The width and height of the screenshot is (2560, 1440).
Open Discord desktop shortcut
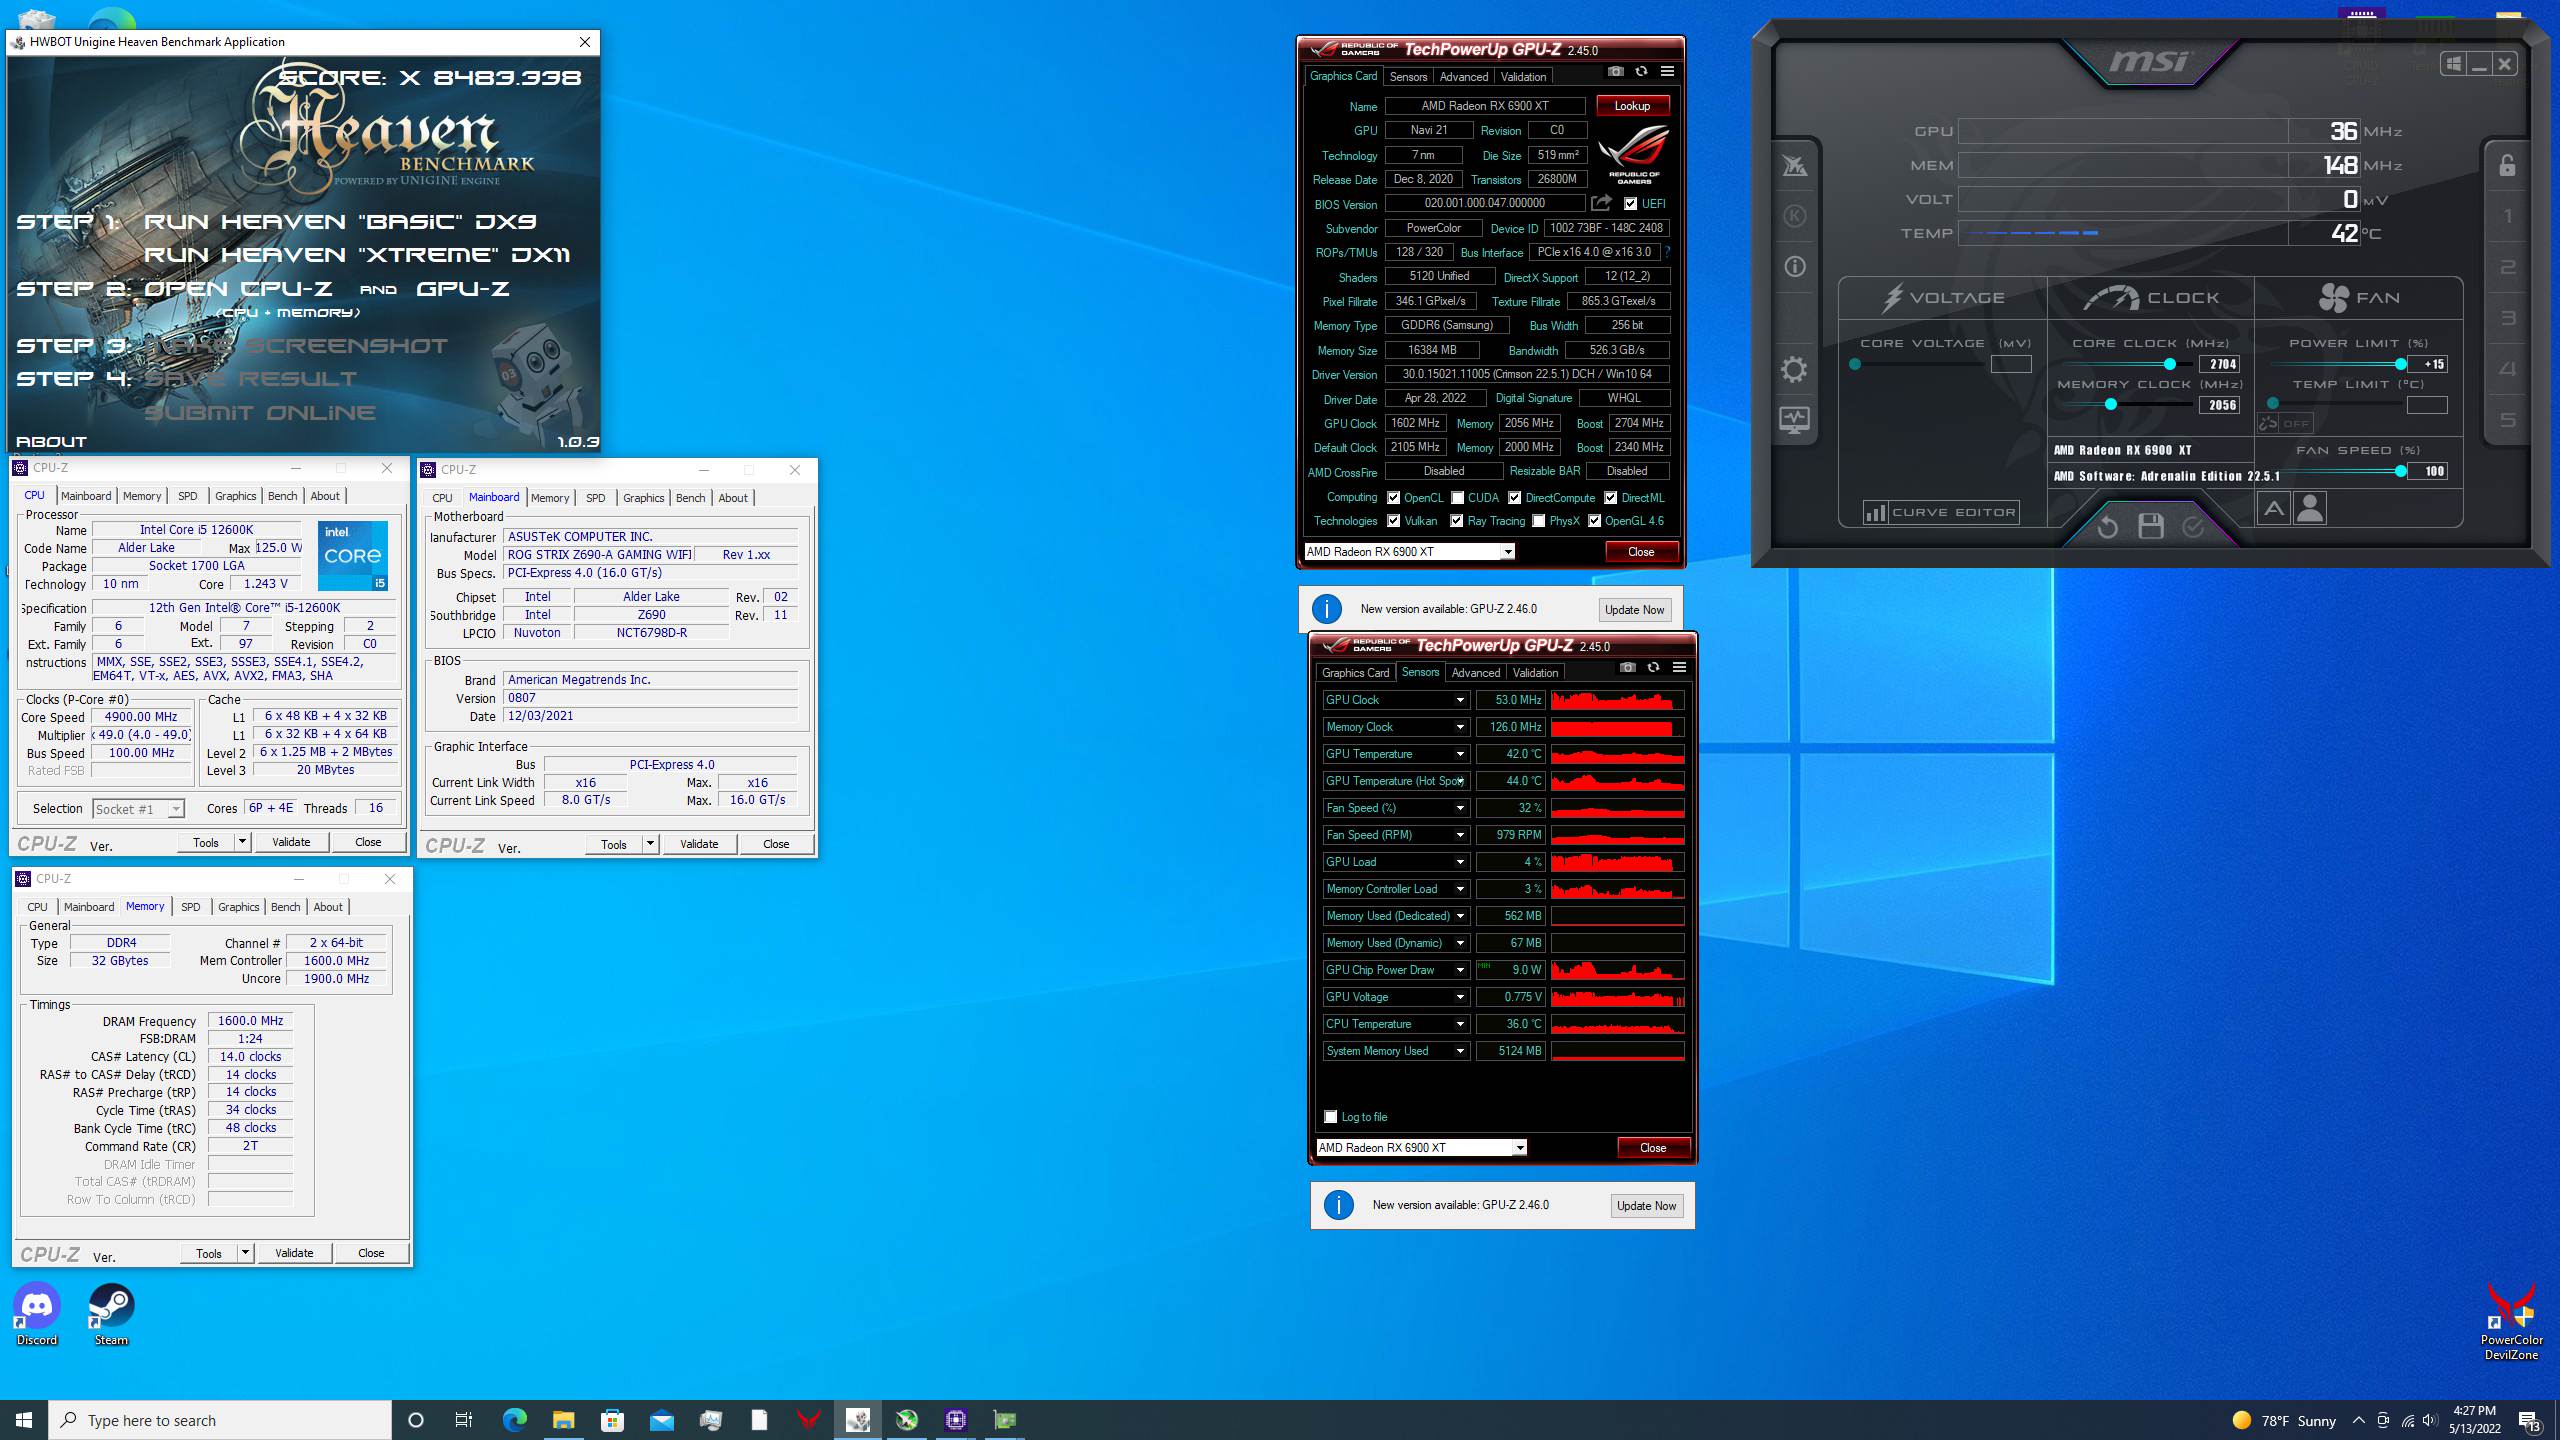37,1315
